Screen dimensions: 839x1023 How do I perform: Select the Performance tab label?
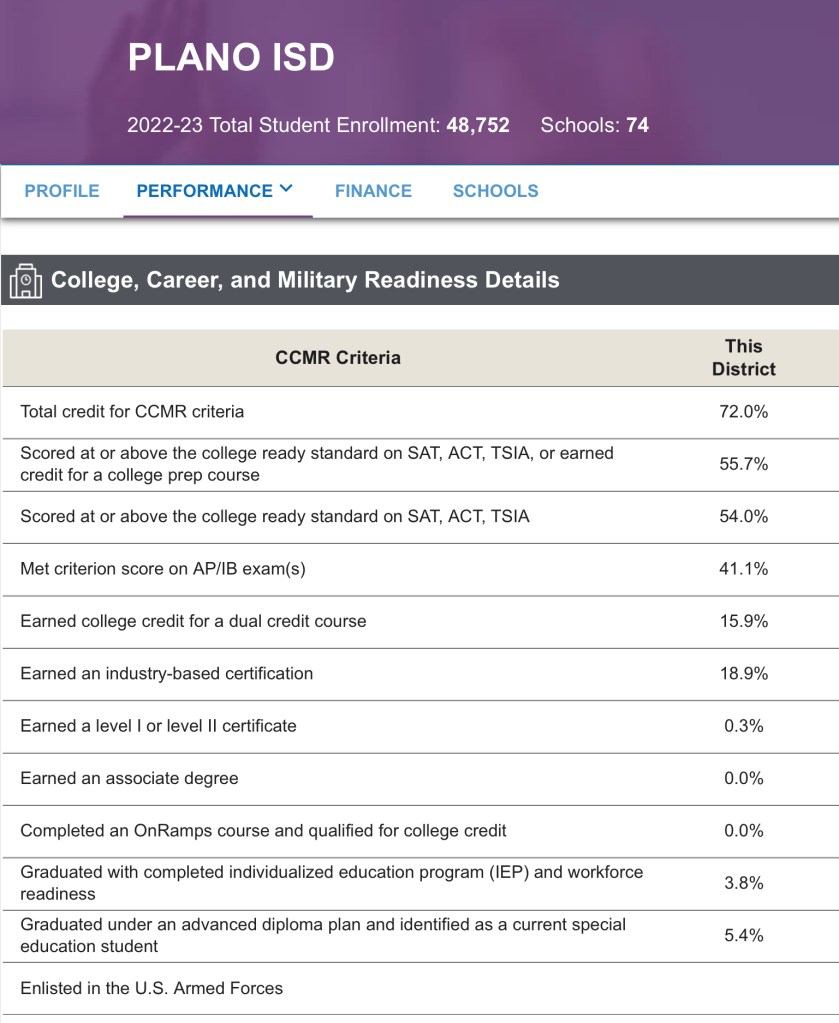pos(204,191)
